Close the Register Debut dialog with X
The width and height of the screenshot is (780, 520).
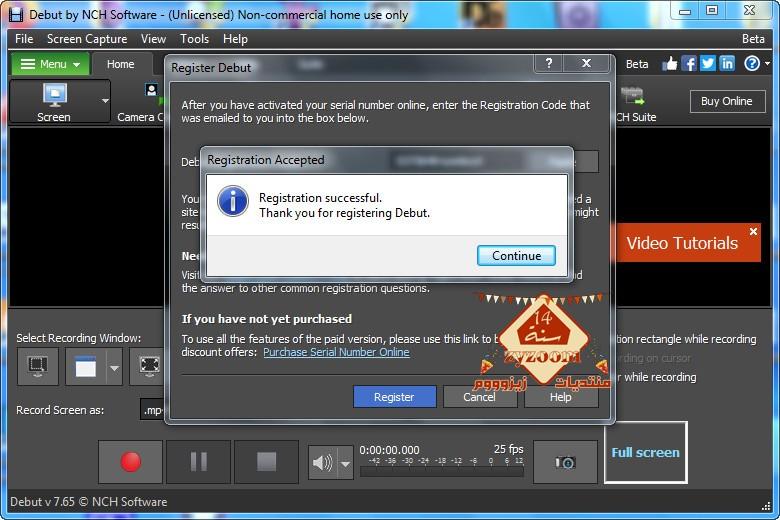tap(586, 63)
